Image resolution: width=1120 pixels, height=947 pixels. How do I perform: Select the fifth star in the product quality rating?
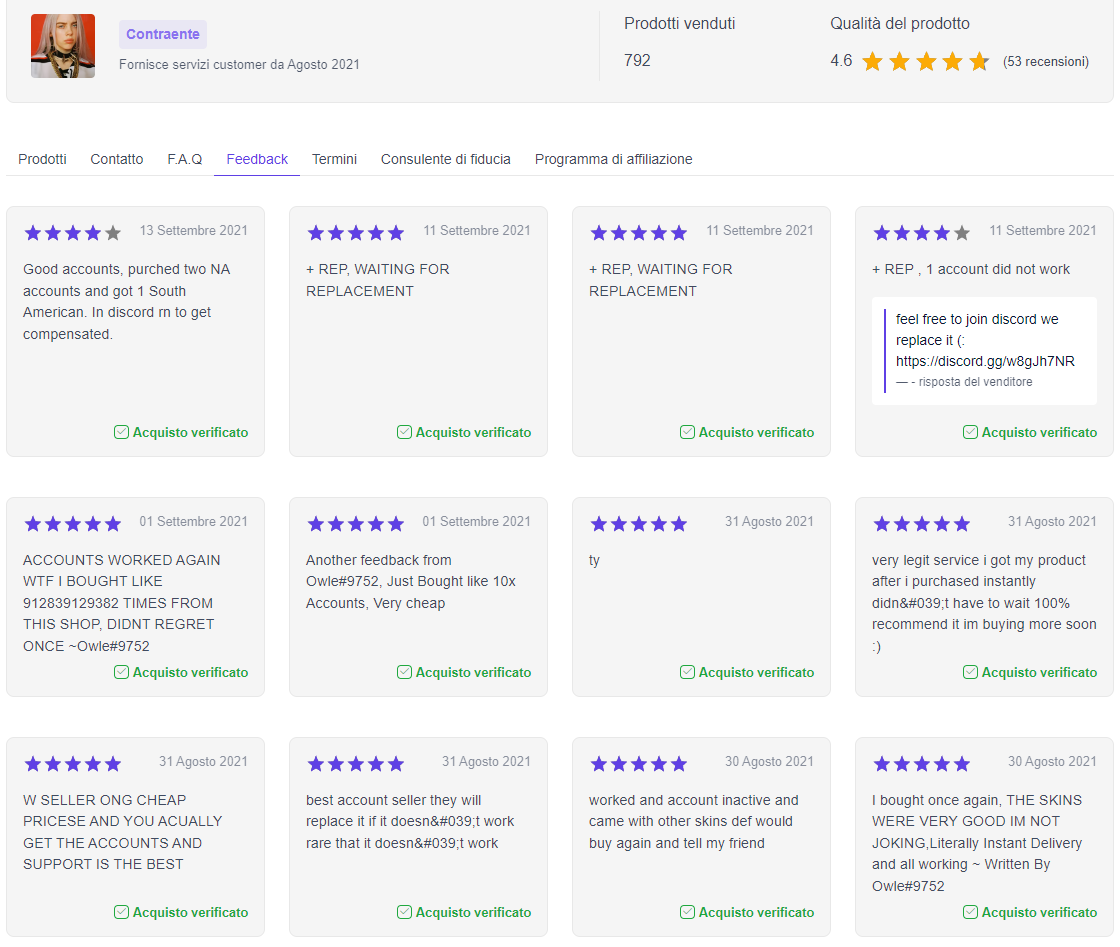(x=979, y=61)
